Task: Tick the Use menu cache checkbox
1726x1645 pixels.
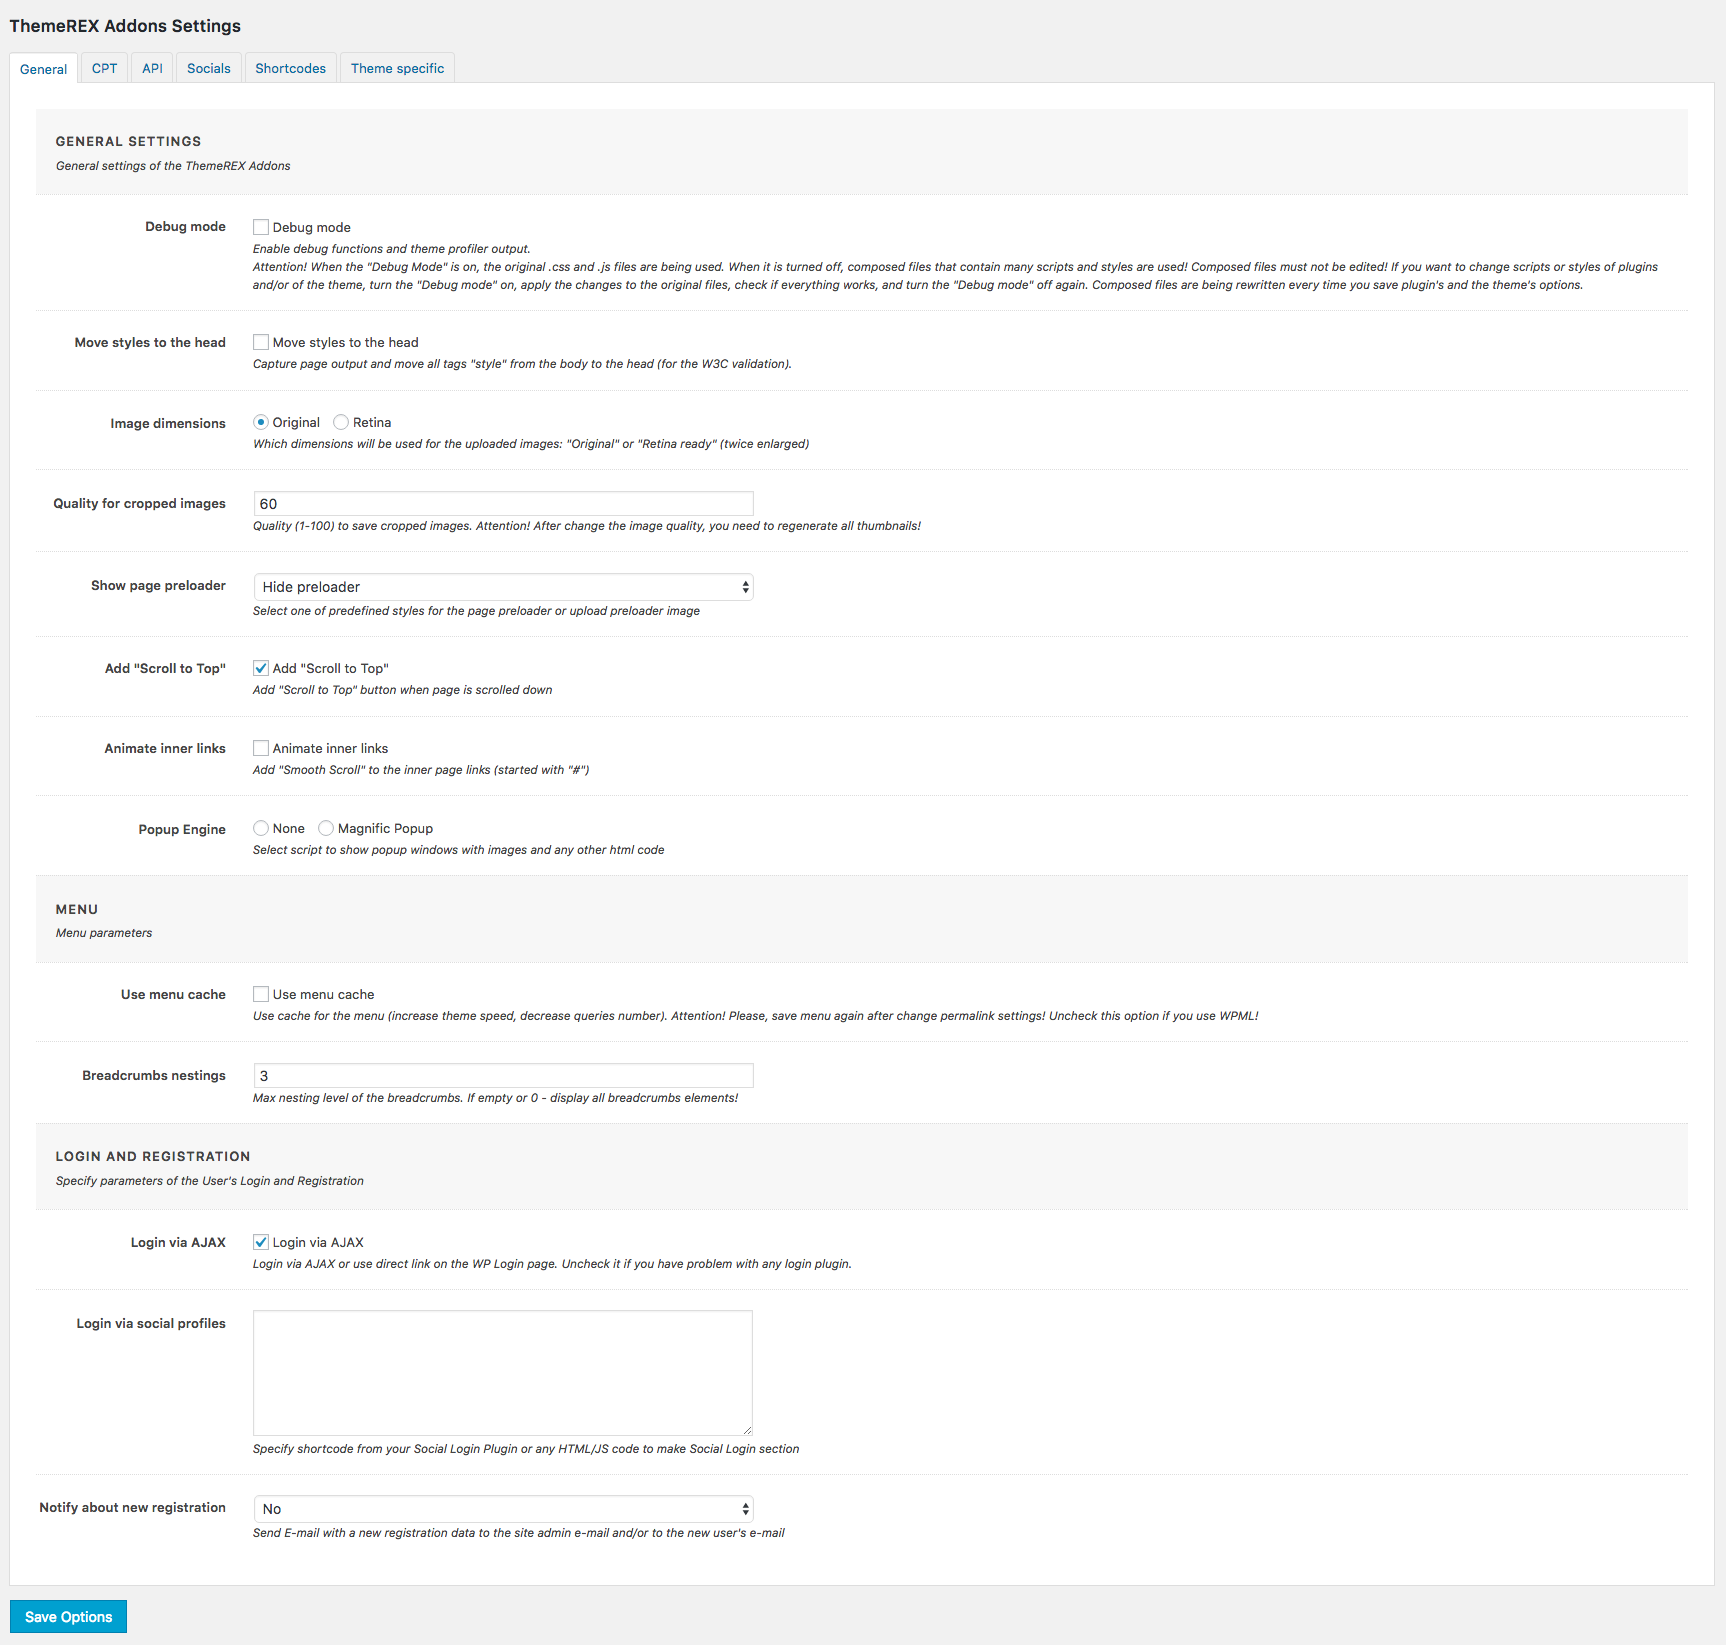Action: [x=261, y=994]
